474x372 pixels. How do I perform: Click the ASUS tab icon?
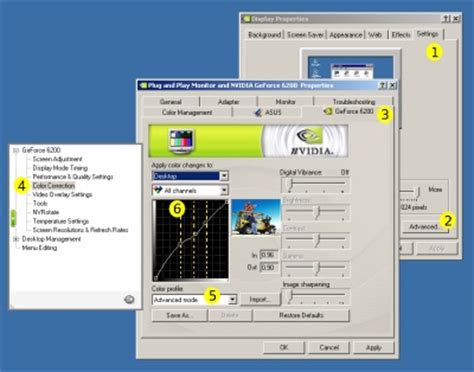click(258, 112)
